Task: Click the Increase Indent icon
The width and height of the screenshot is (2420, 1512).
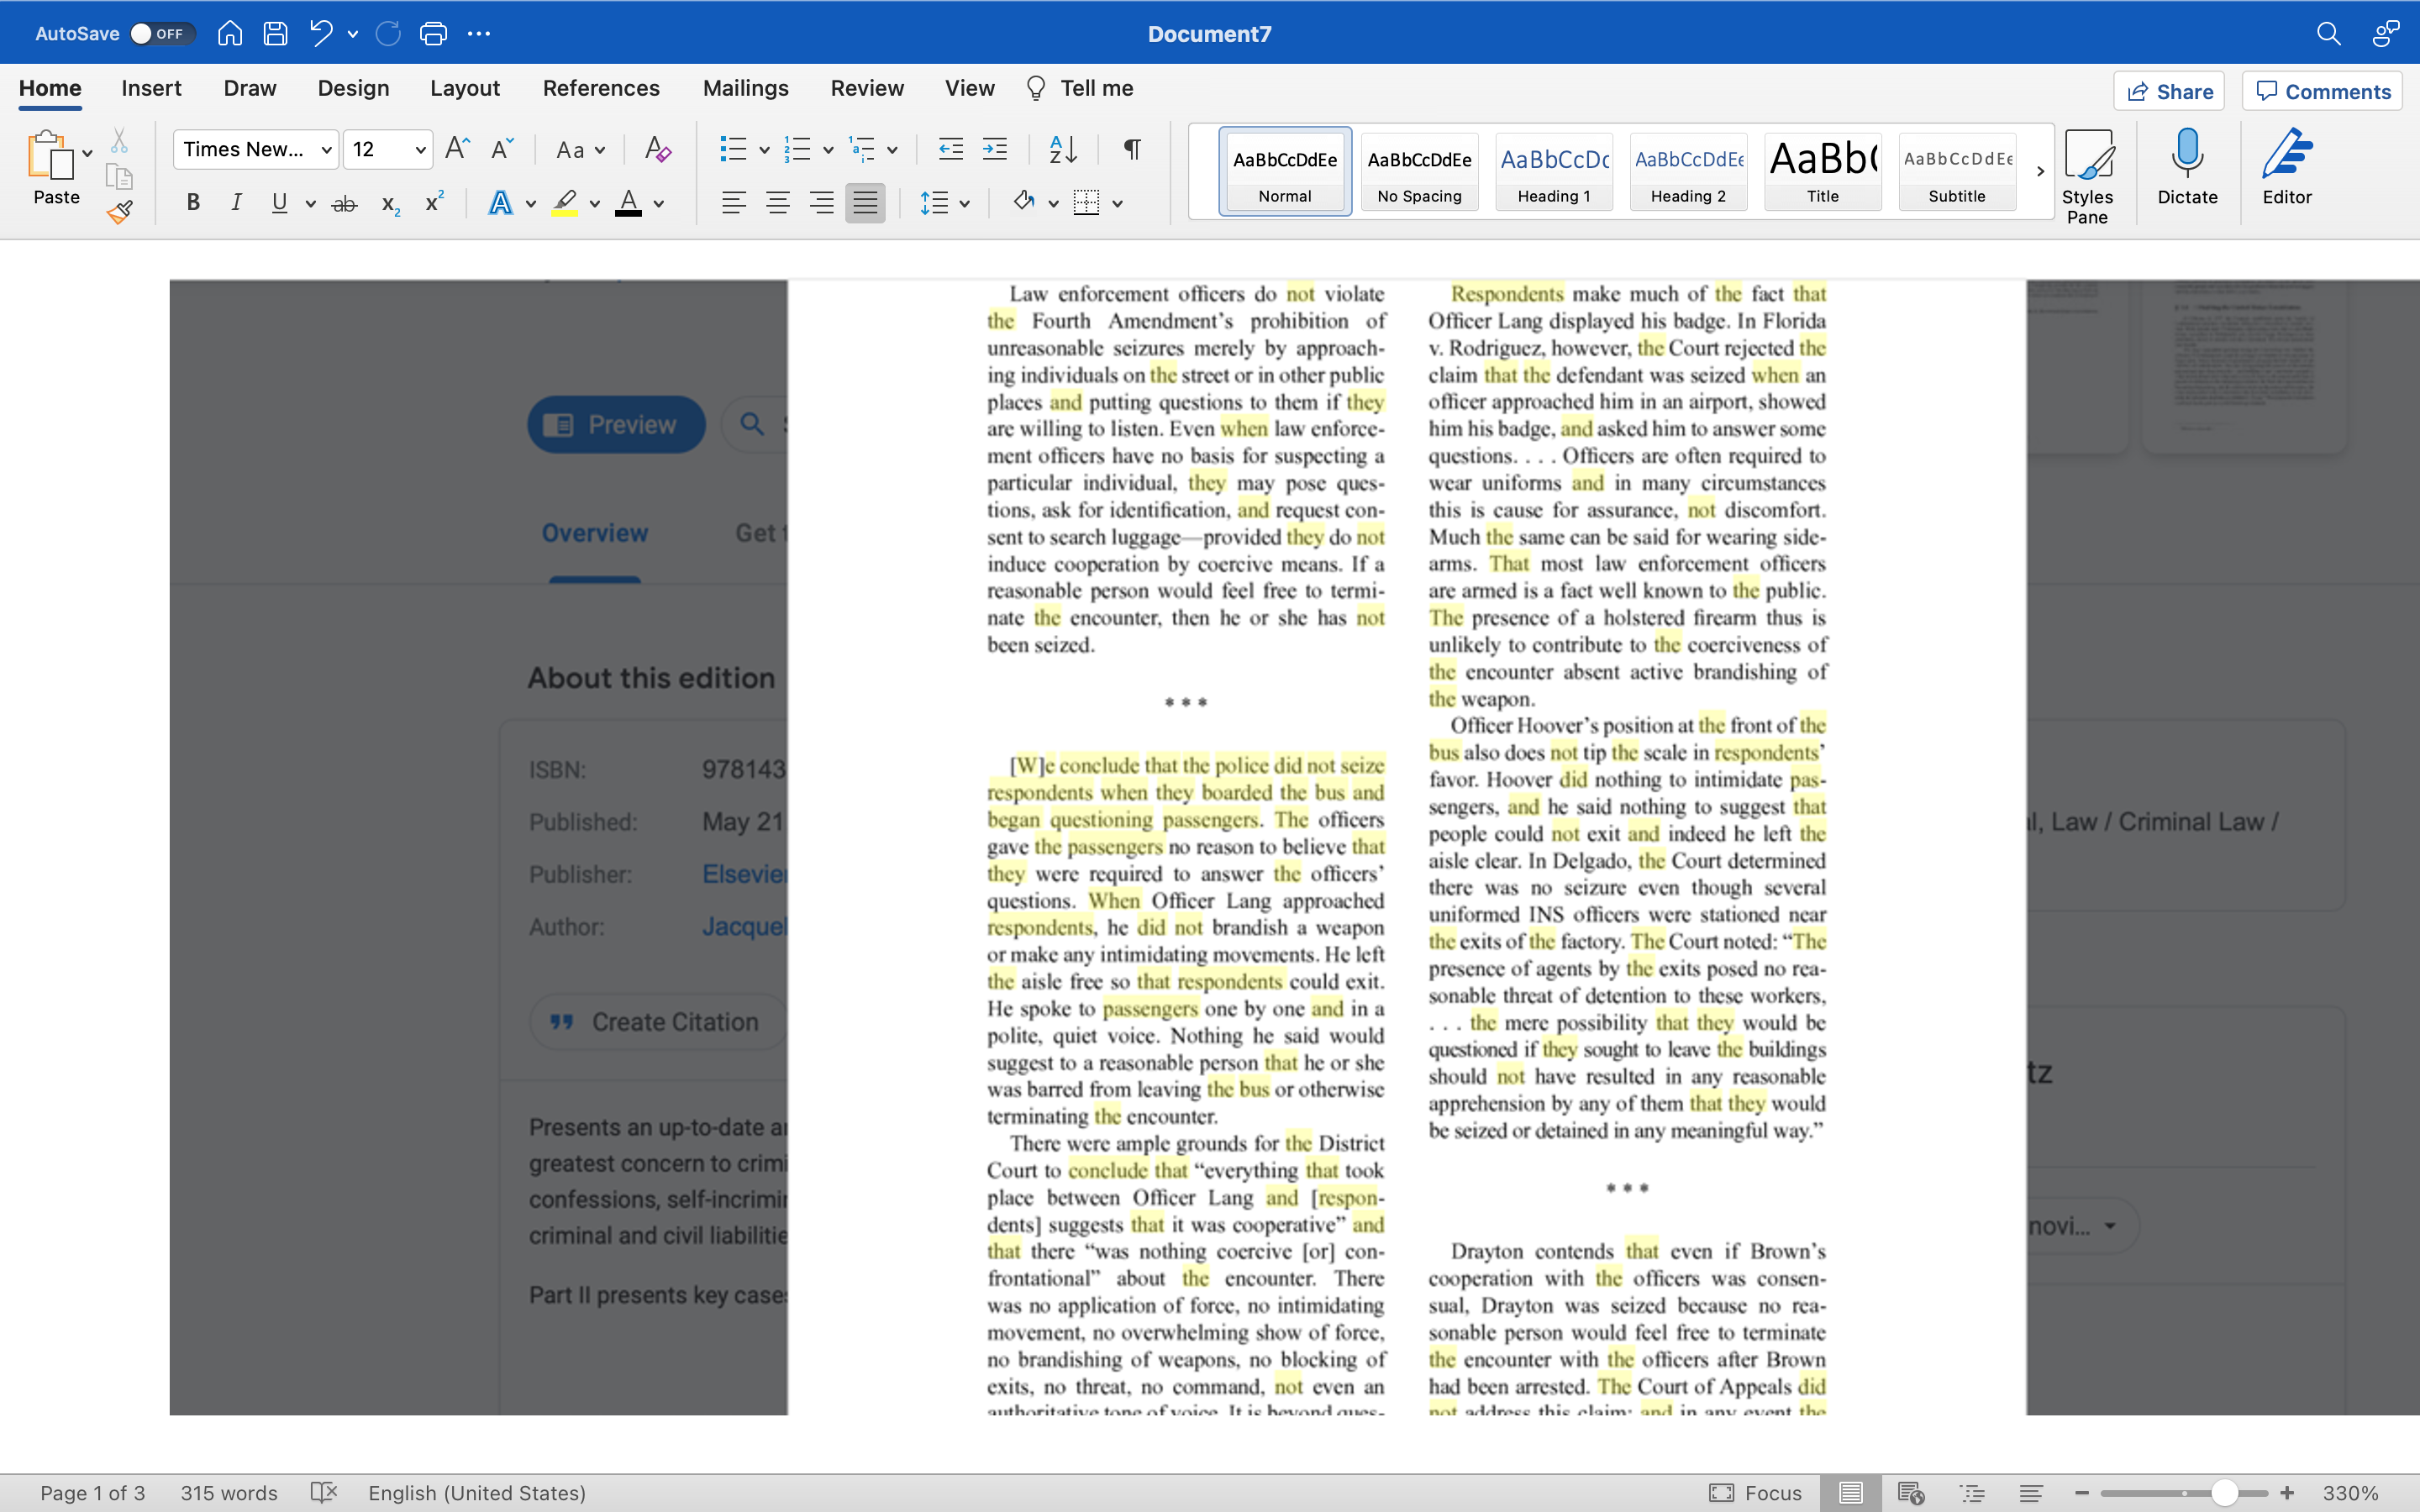Action: click(x=994, y=150)
